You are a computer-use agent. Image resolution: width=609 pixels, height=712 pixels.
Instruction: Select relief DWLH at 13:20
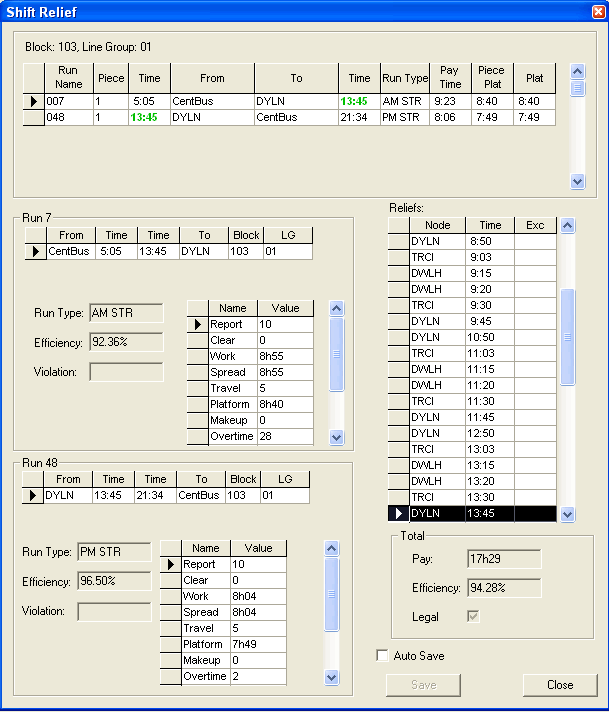[x=472, y=481]
